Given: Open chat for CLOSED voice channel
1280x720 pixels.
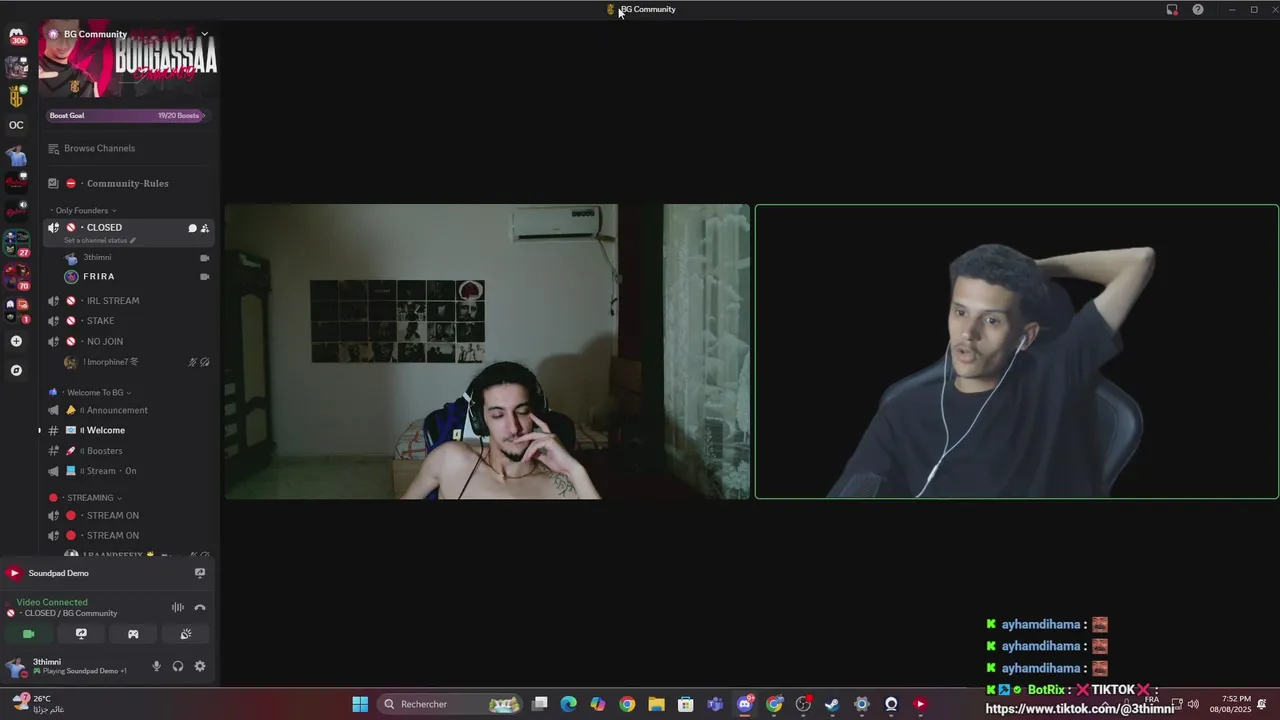Looking at the screenshot, I should point(192,228).
